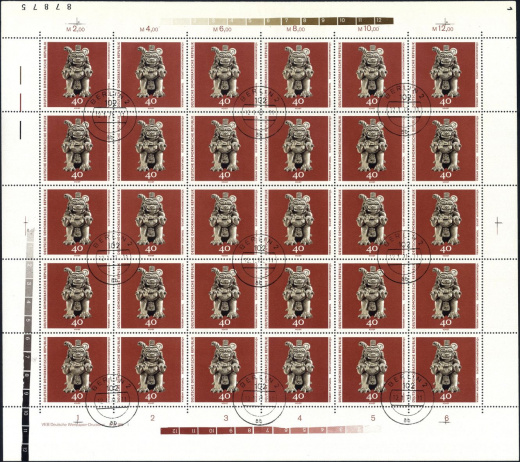Select the 40 stamp below the M 2,00 label
The width and height of the screenshot is (520, 462).
(77, 74)
